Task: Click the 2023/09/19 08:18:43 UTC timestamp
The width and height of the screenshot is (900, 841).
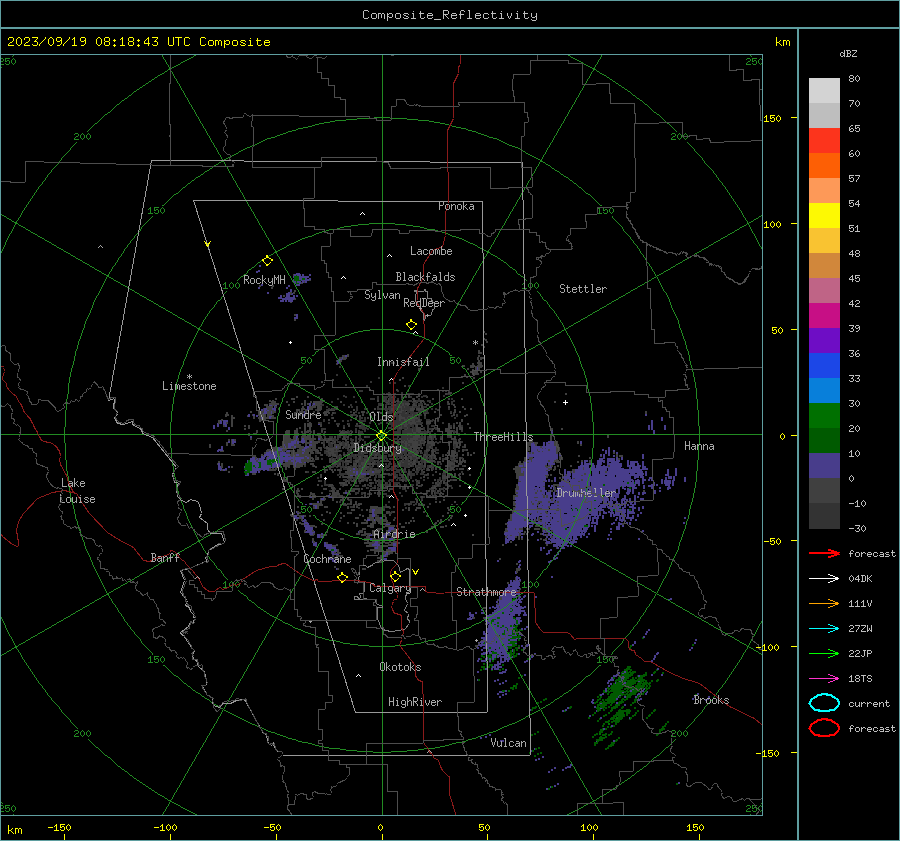Action: [99, 42]
